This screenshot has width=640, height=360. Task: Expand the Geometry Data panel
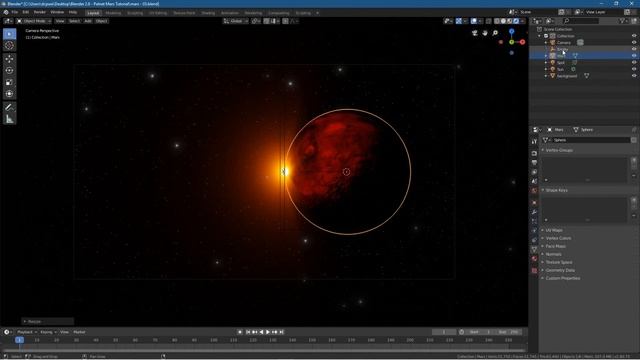[x=560, y=270]
